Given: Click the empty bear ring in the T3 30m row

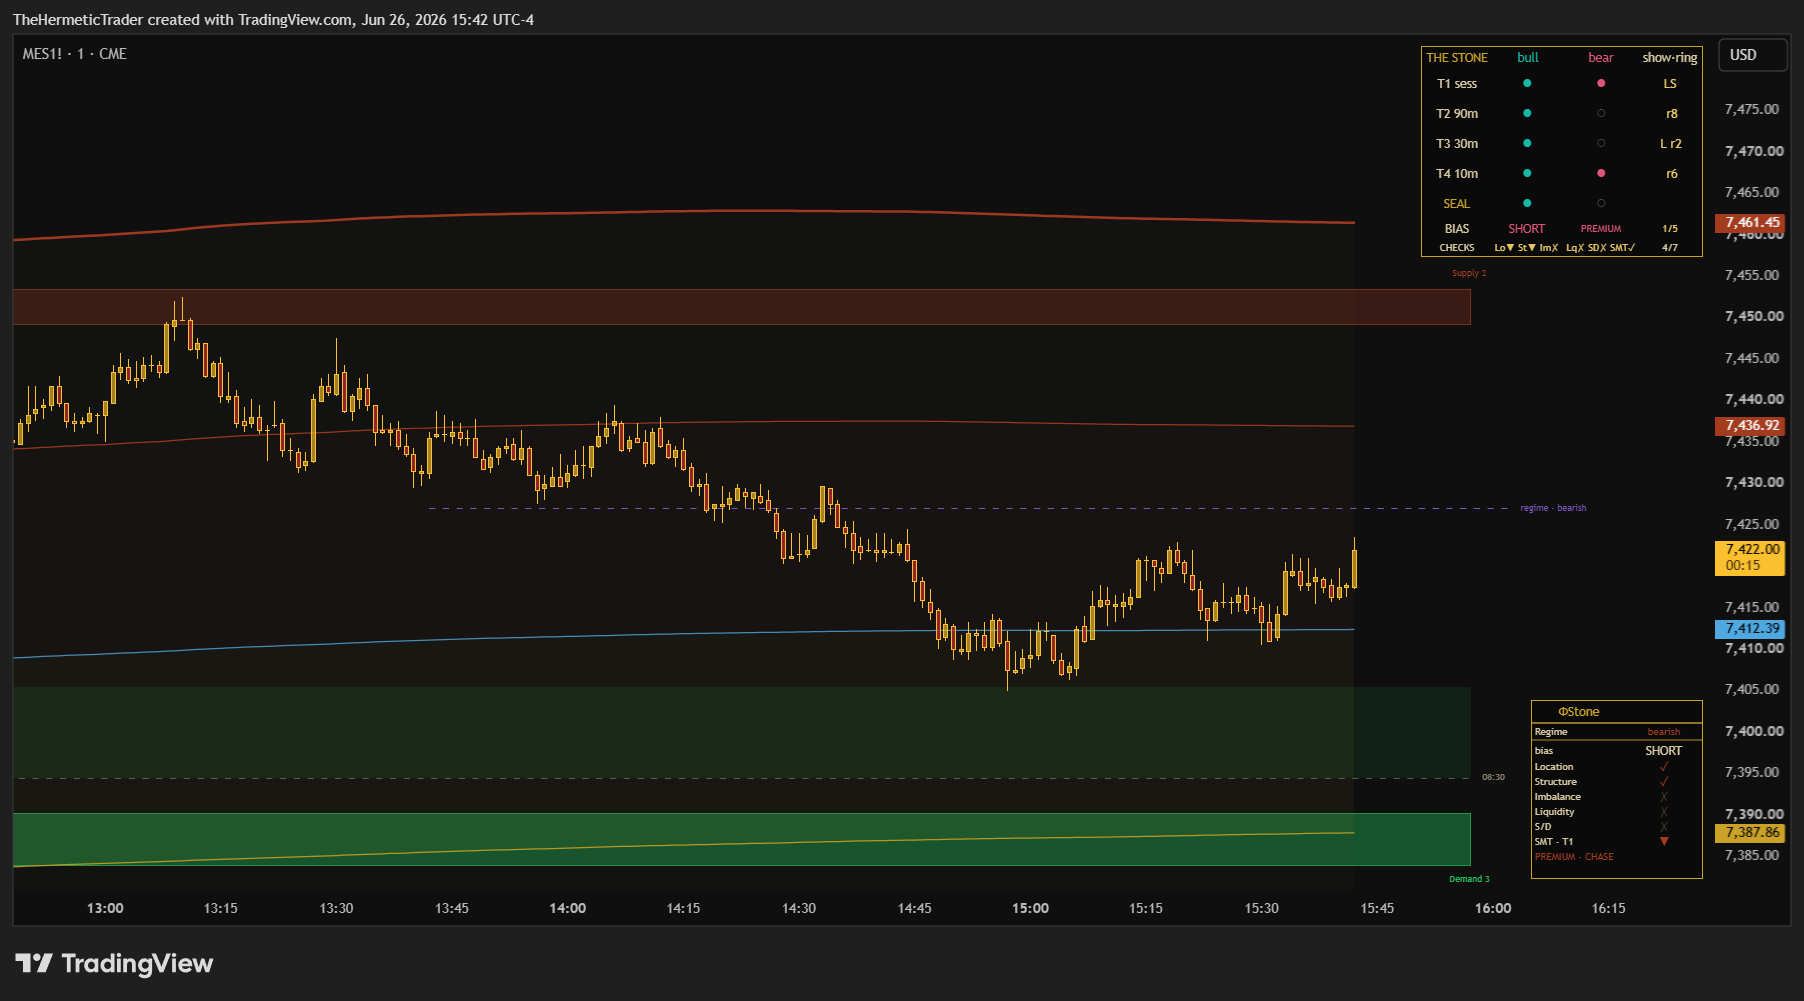Looking at the screenshot, I should (1601, 143).
